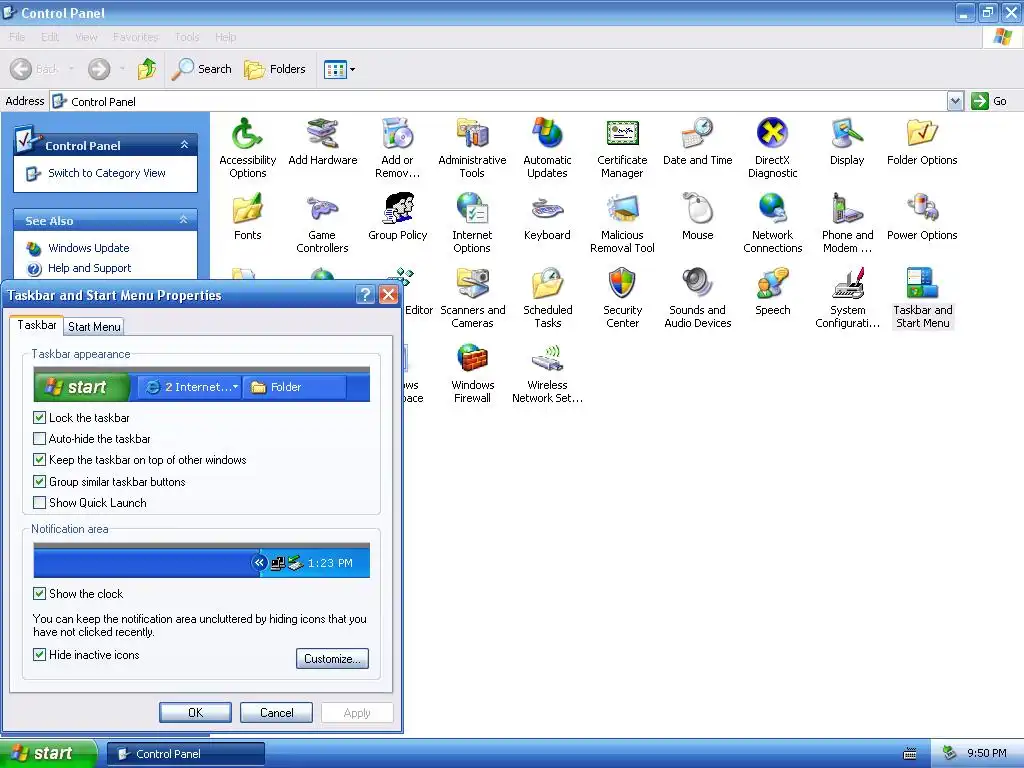
Task: Enable Show Quick Launch
Action: (39, 503)
